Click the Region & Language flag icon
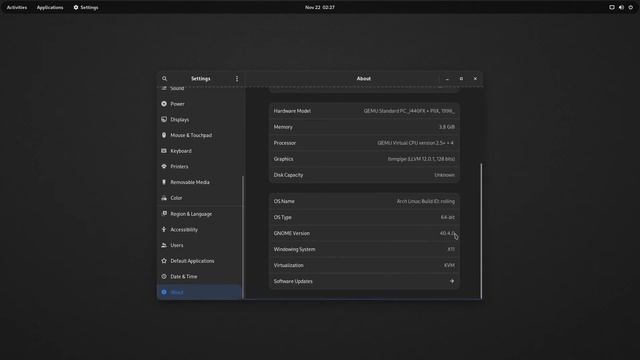 164,213
